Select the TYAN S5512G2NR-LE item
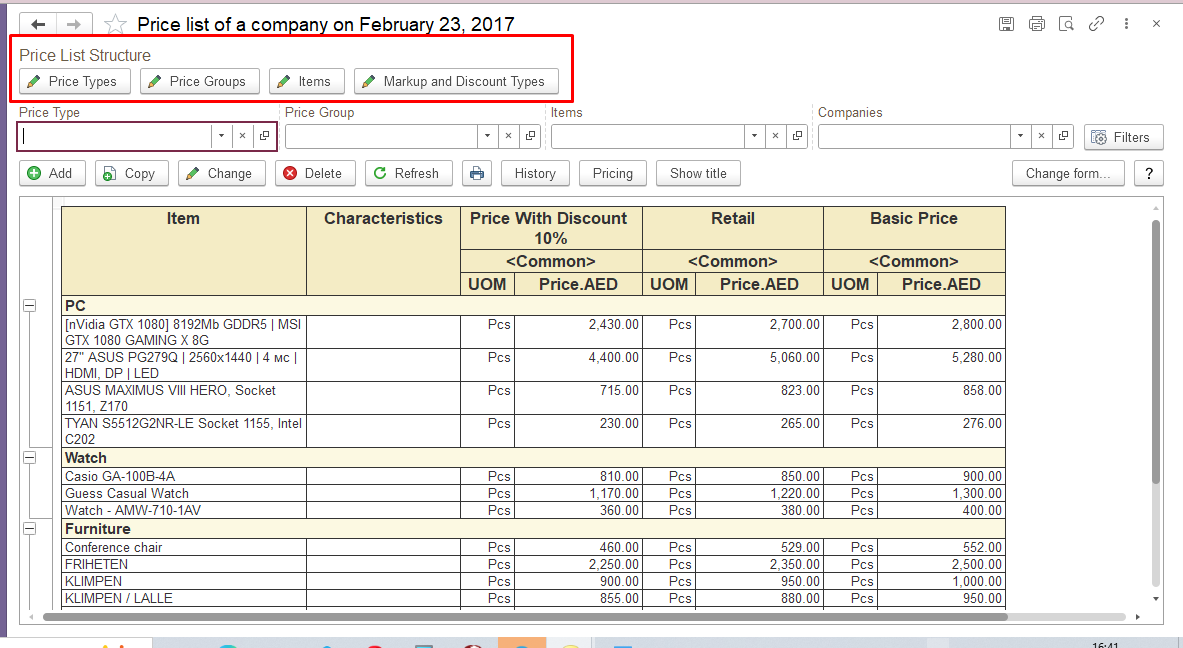1183x648 pixels. tap(184, 431)
